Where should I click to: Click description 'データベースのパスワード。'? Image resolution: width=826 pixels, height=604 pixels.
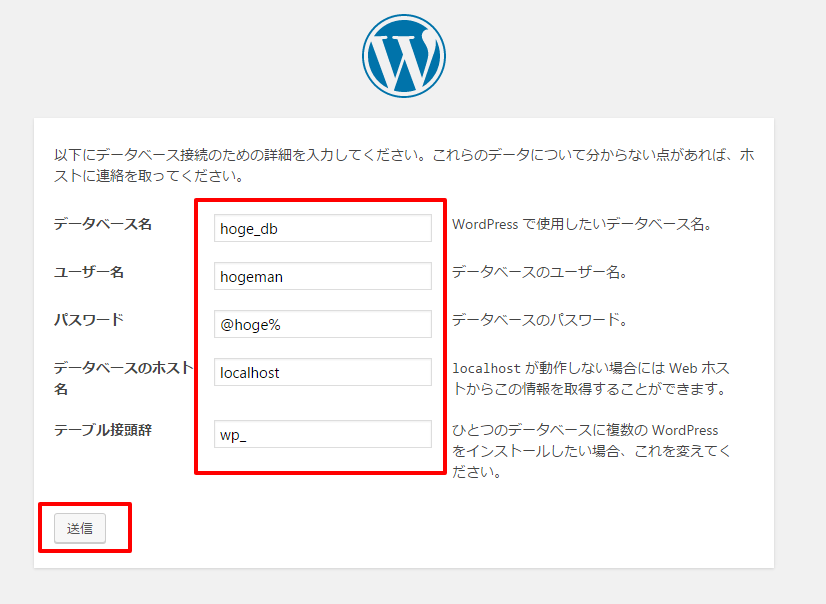pos(539,320)
